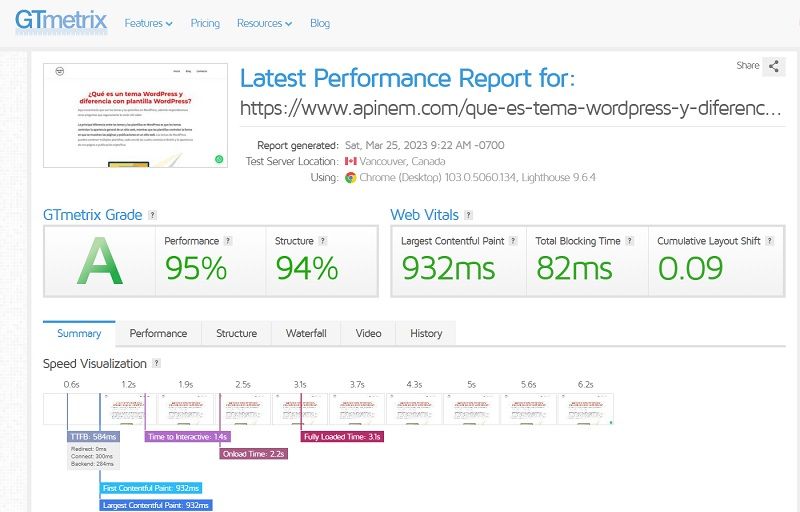
Task: Open the filmstrip frame at 6.2s
Action: pyautogui.click(x=586, y=409)
